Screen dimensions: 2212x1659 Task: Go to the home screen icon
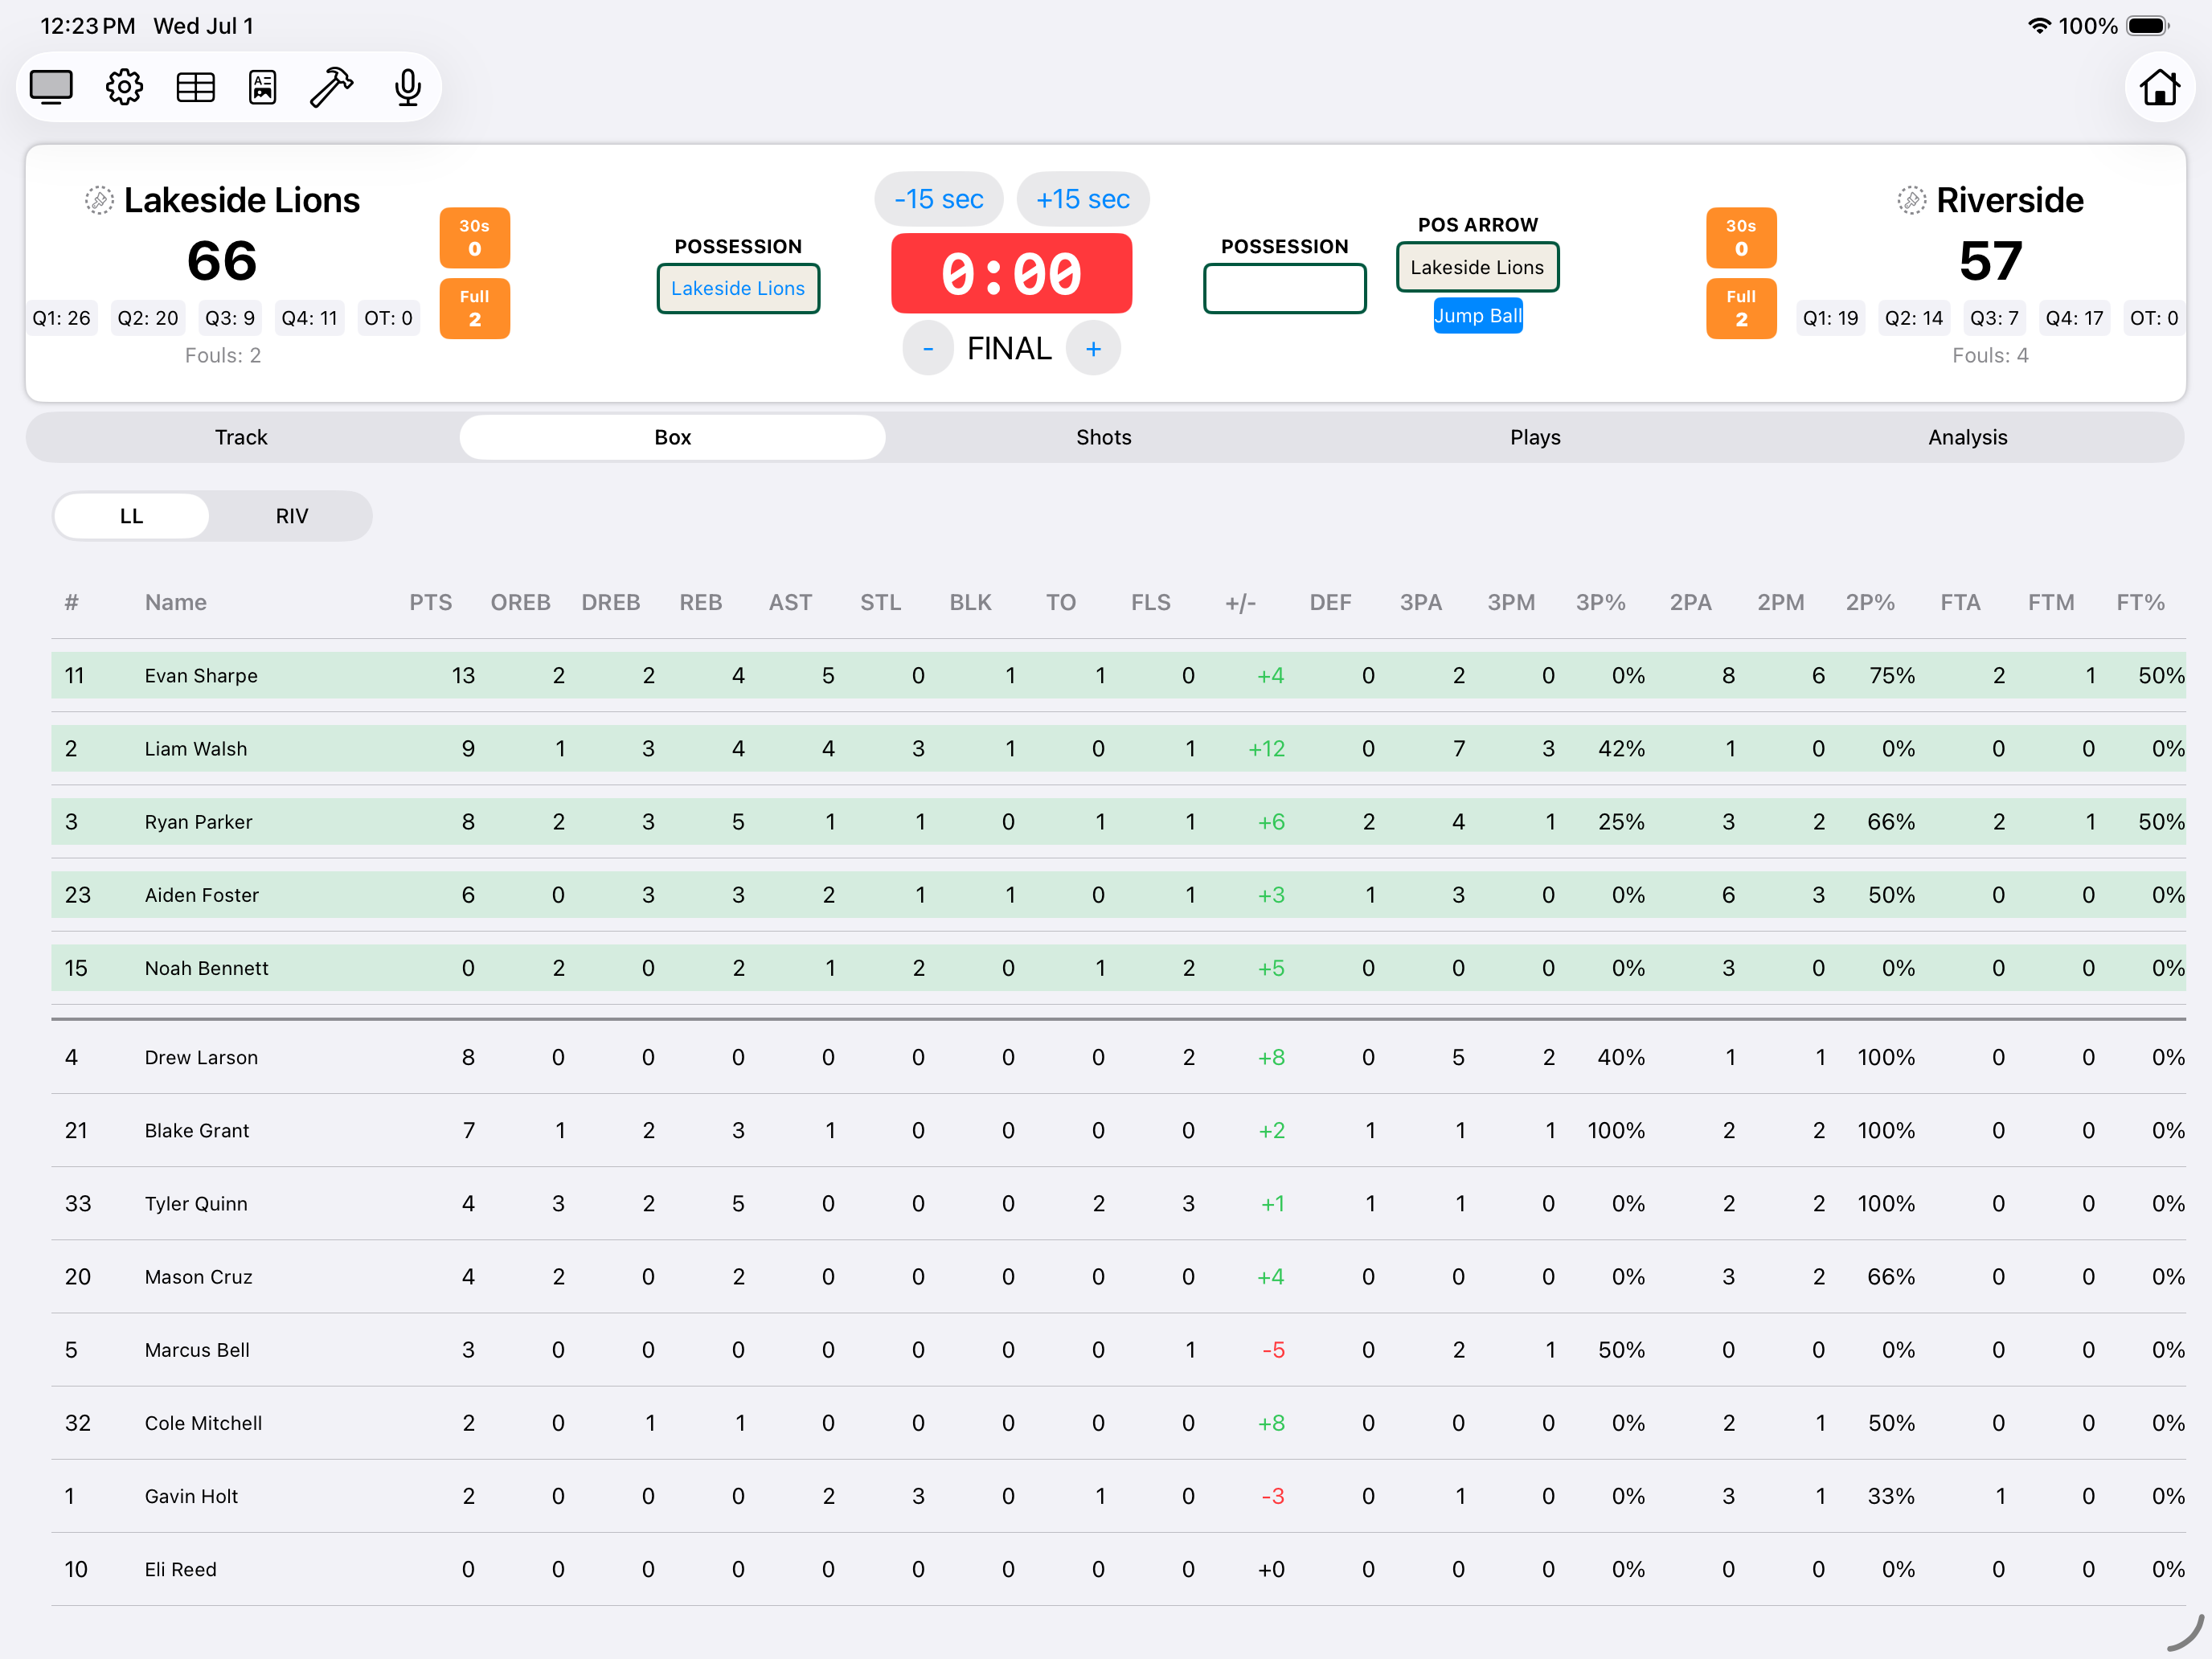tap(2160, 87)
